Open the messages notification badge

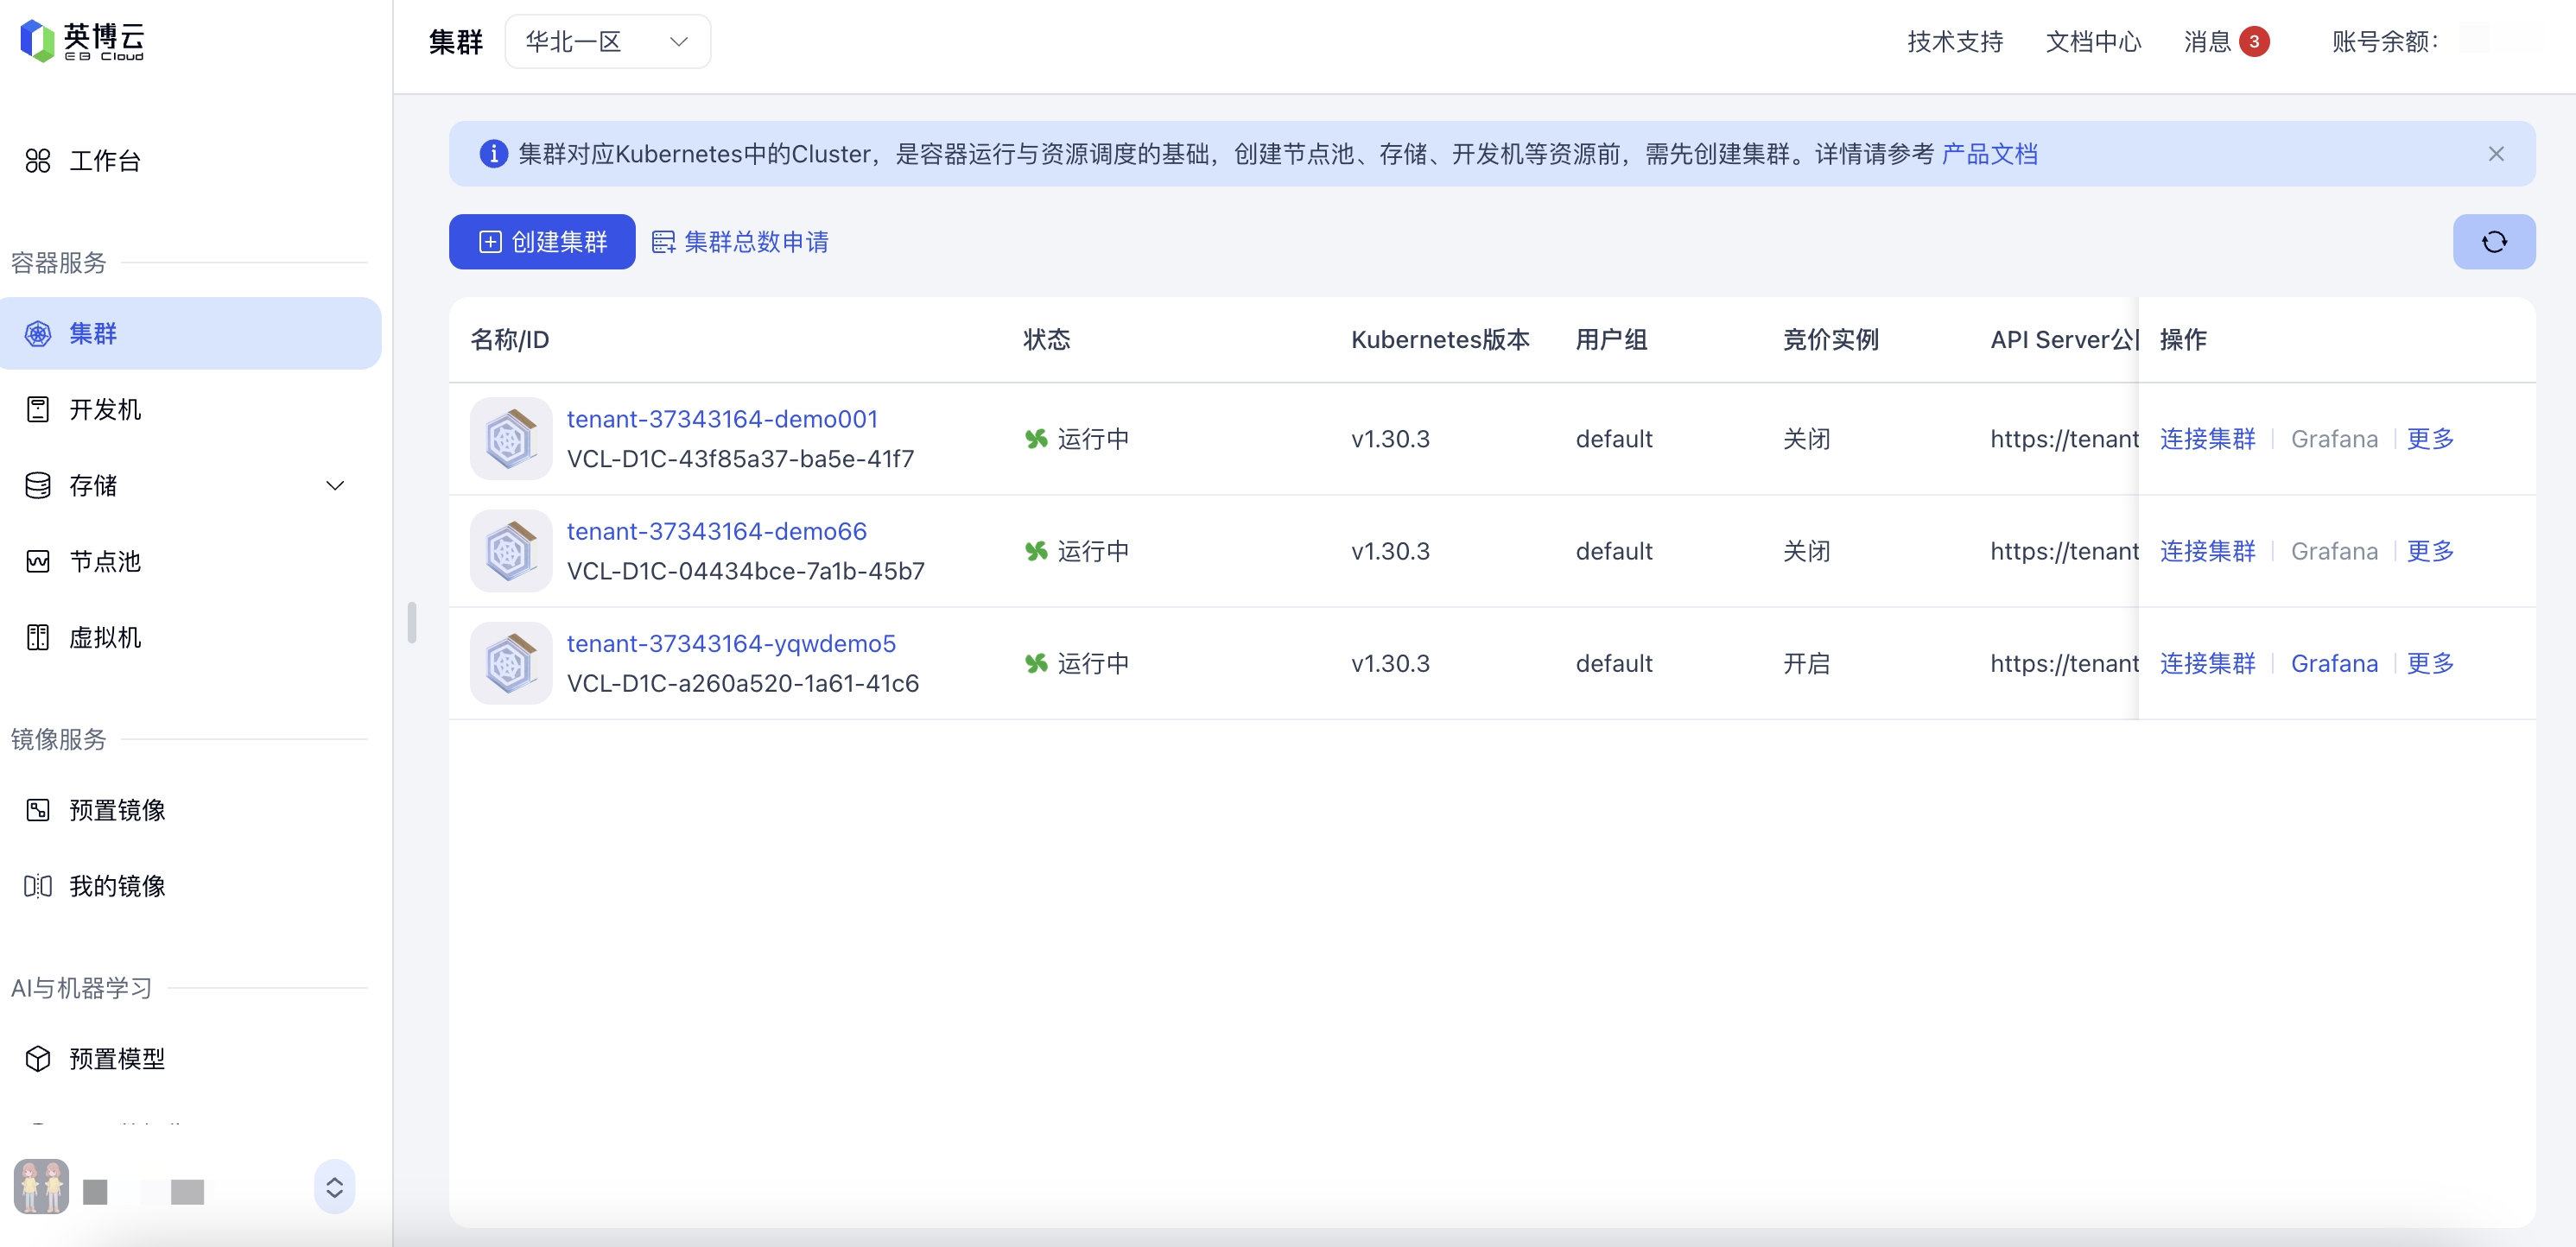point(2253,42)
